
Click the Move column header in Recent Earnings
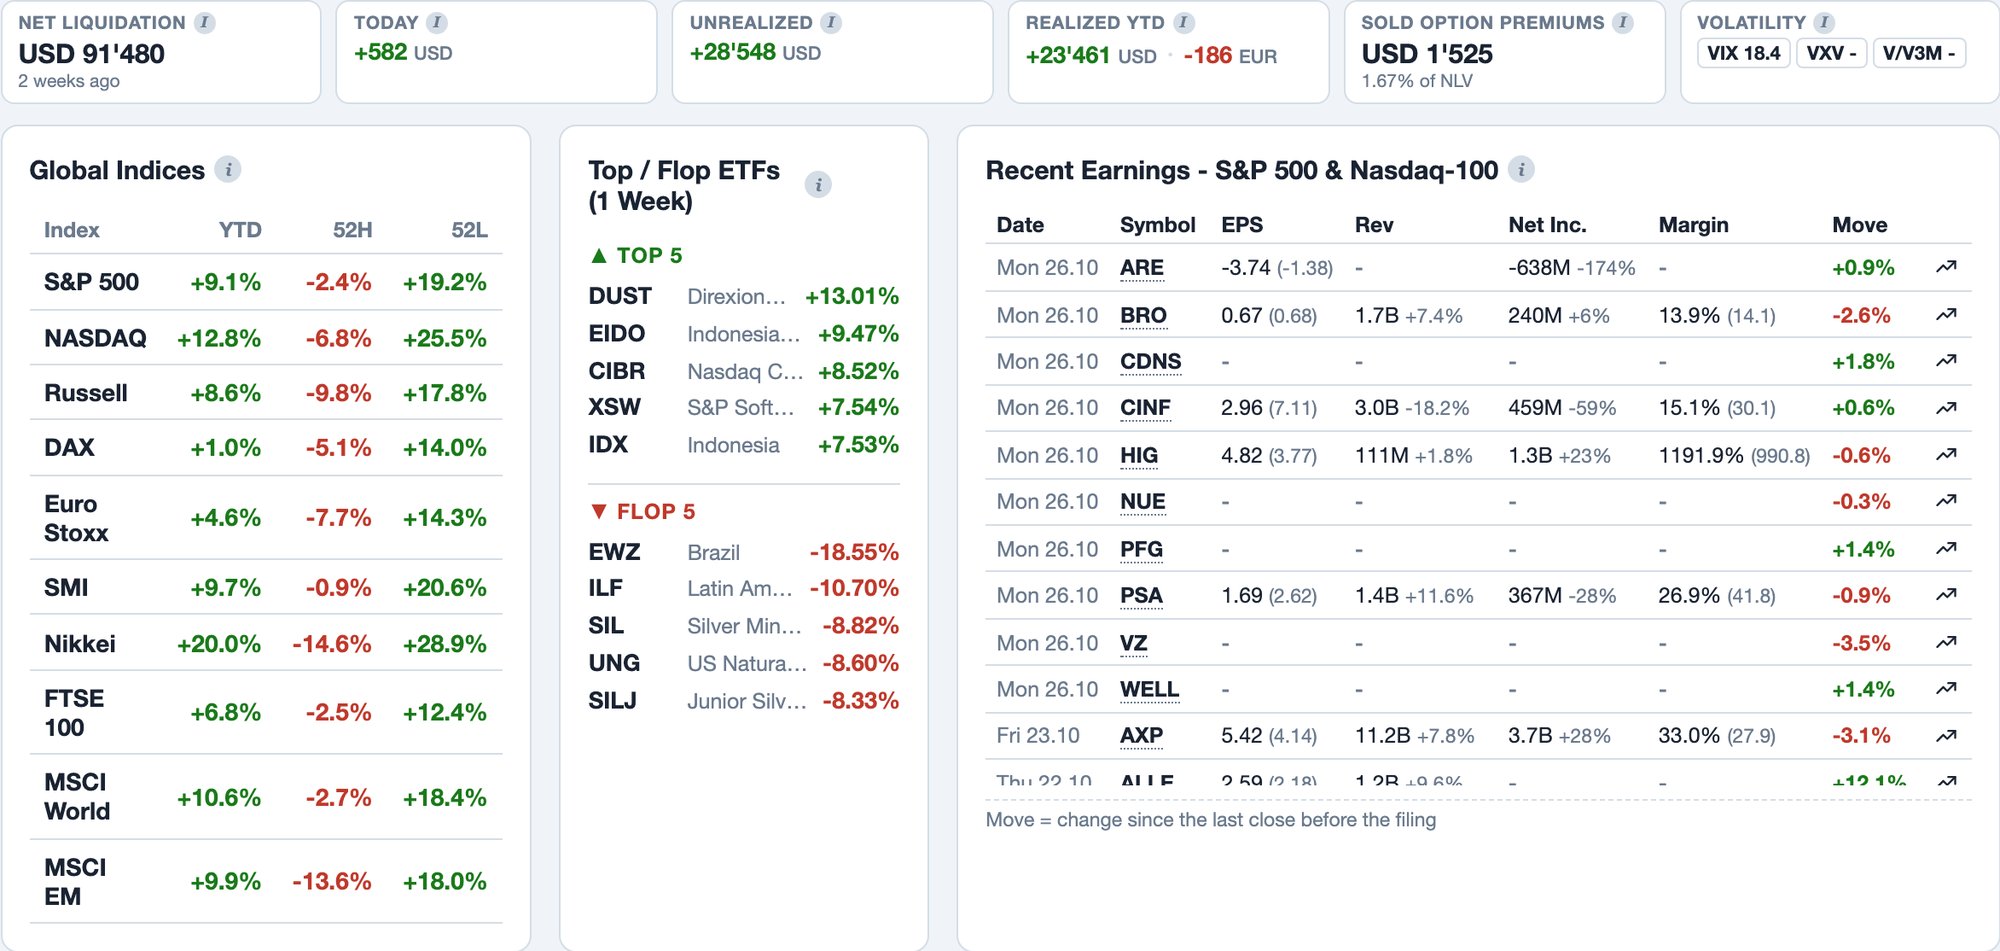click(x=1859, y=225)
